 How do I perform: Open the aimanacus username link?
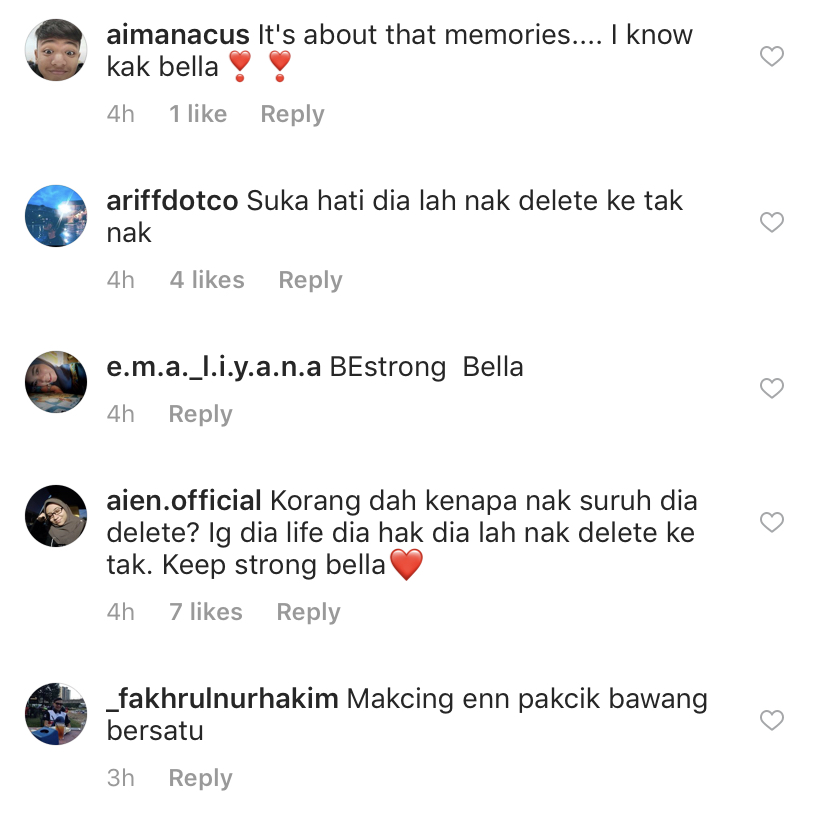178,35
